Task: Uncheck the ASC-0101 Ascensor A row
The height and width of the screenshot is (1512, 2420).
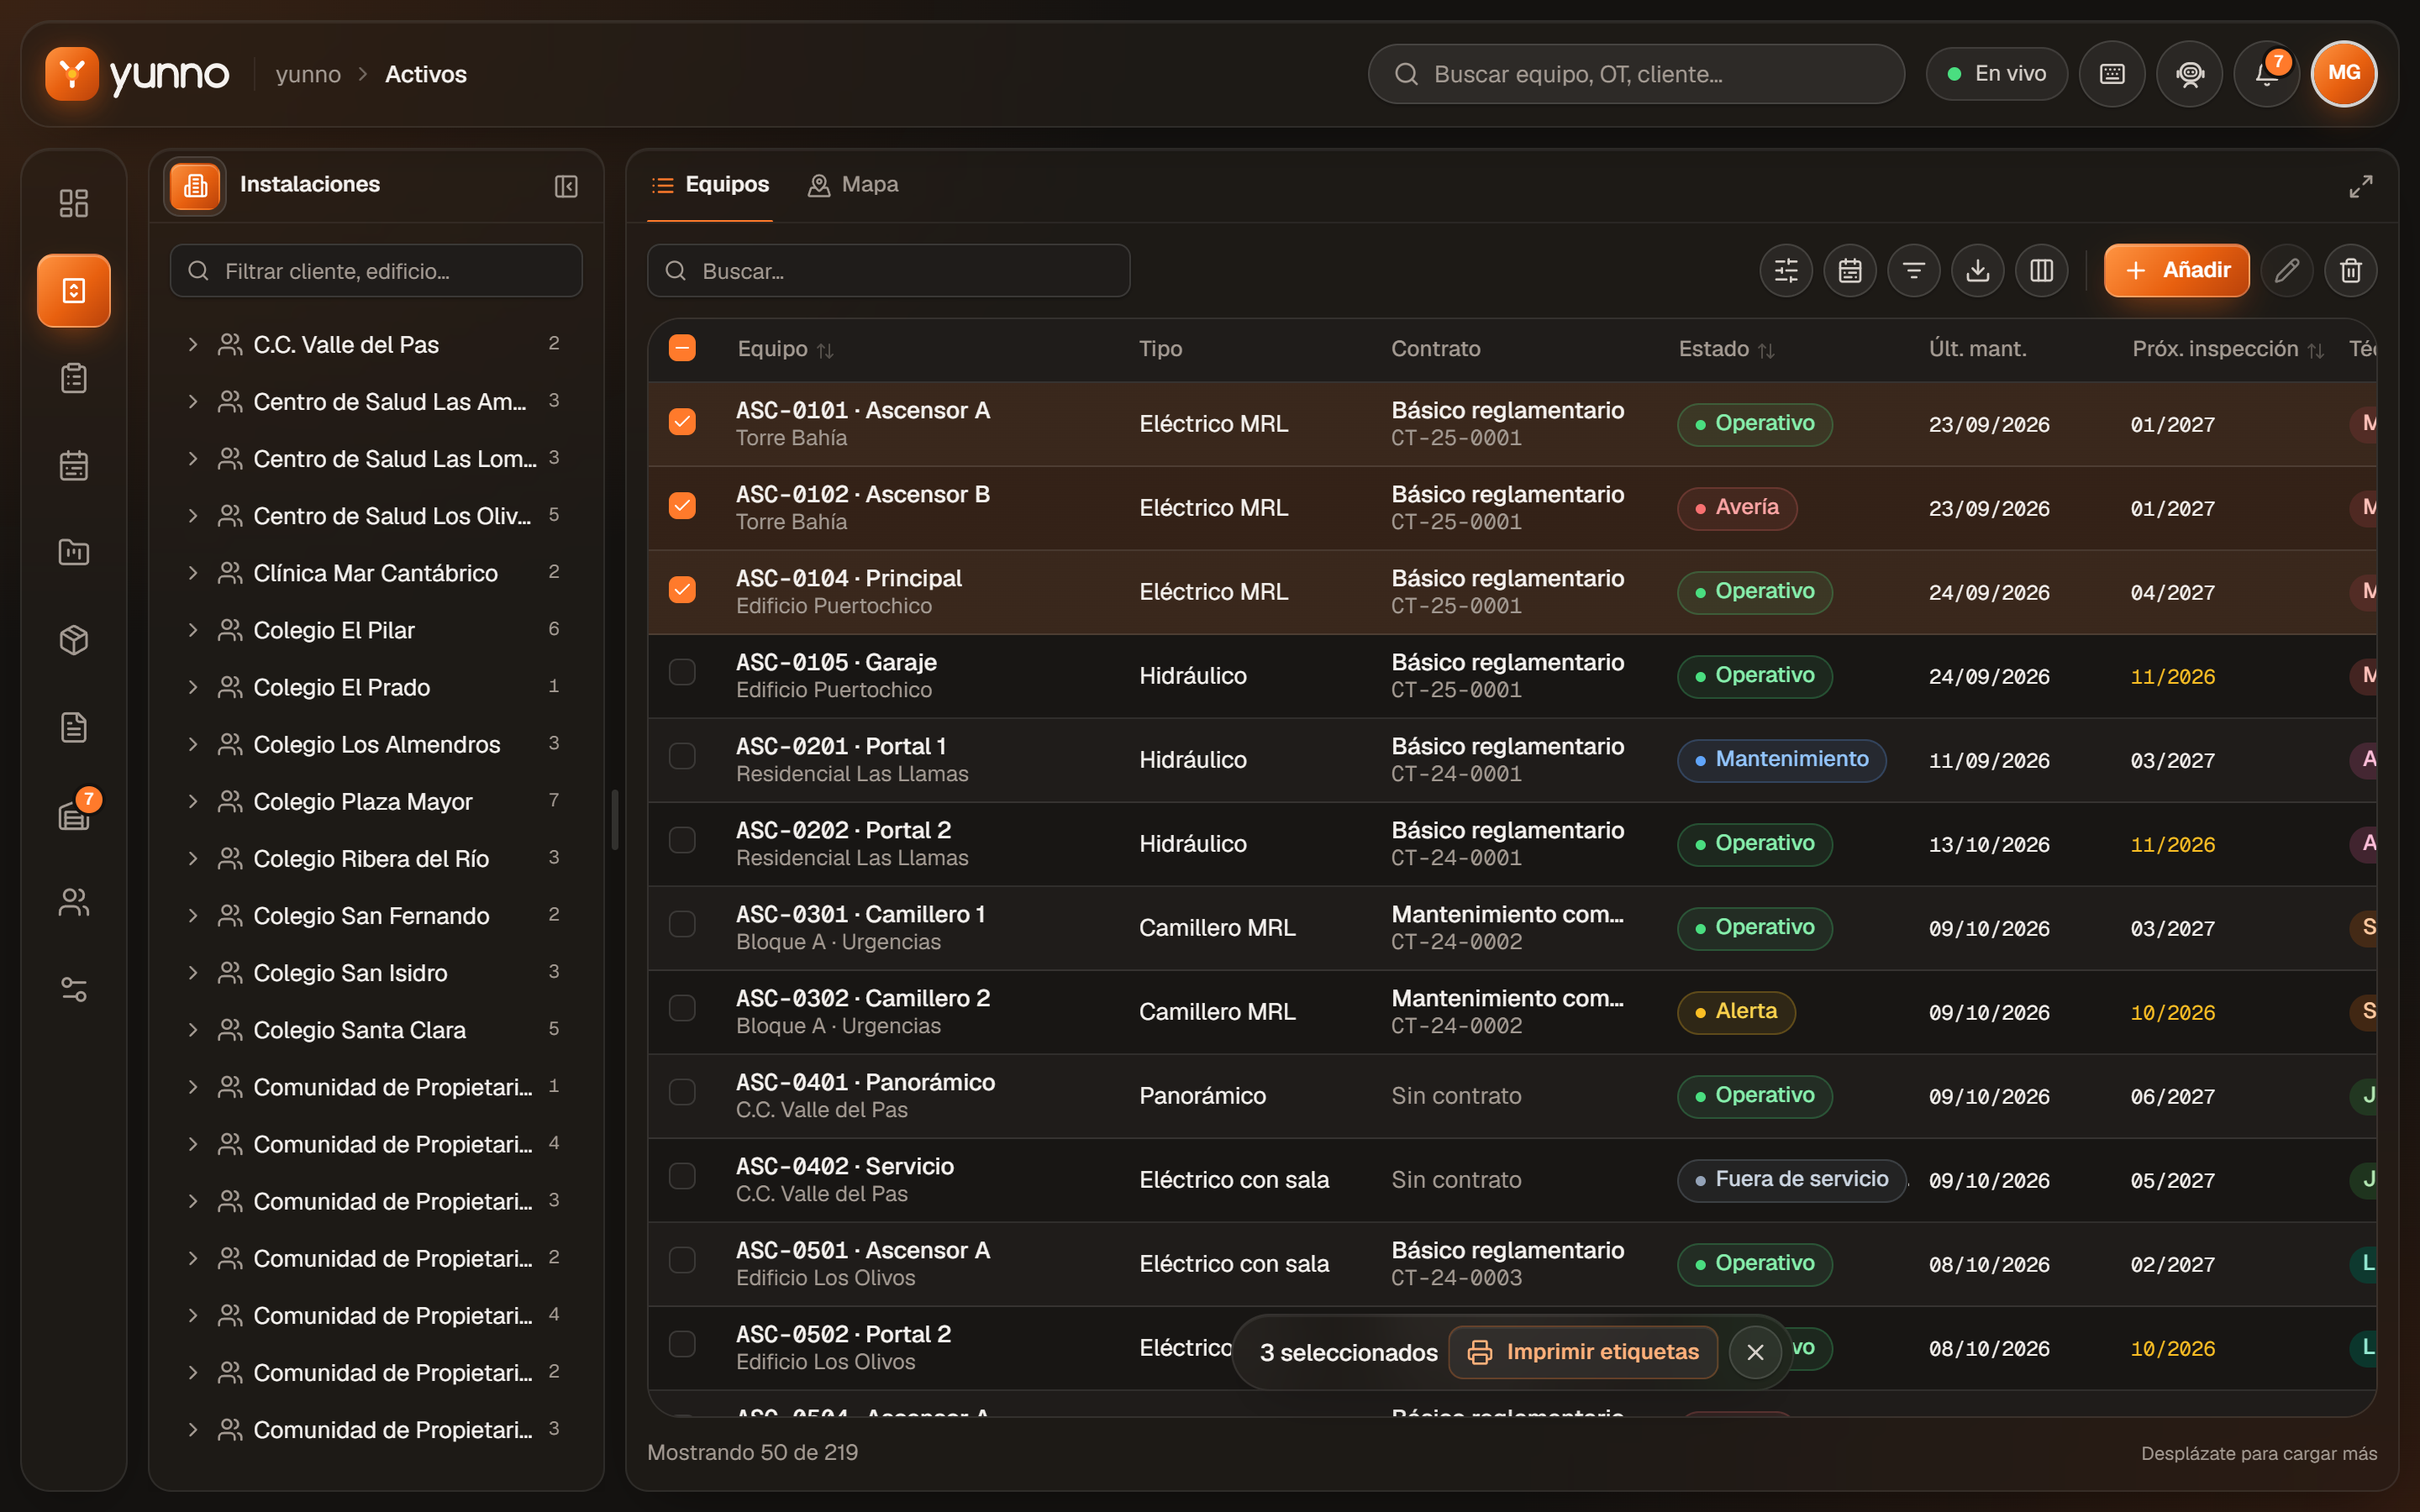Action: (682, 422)
